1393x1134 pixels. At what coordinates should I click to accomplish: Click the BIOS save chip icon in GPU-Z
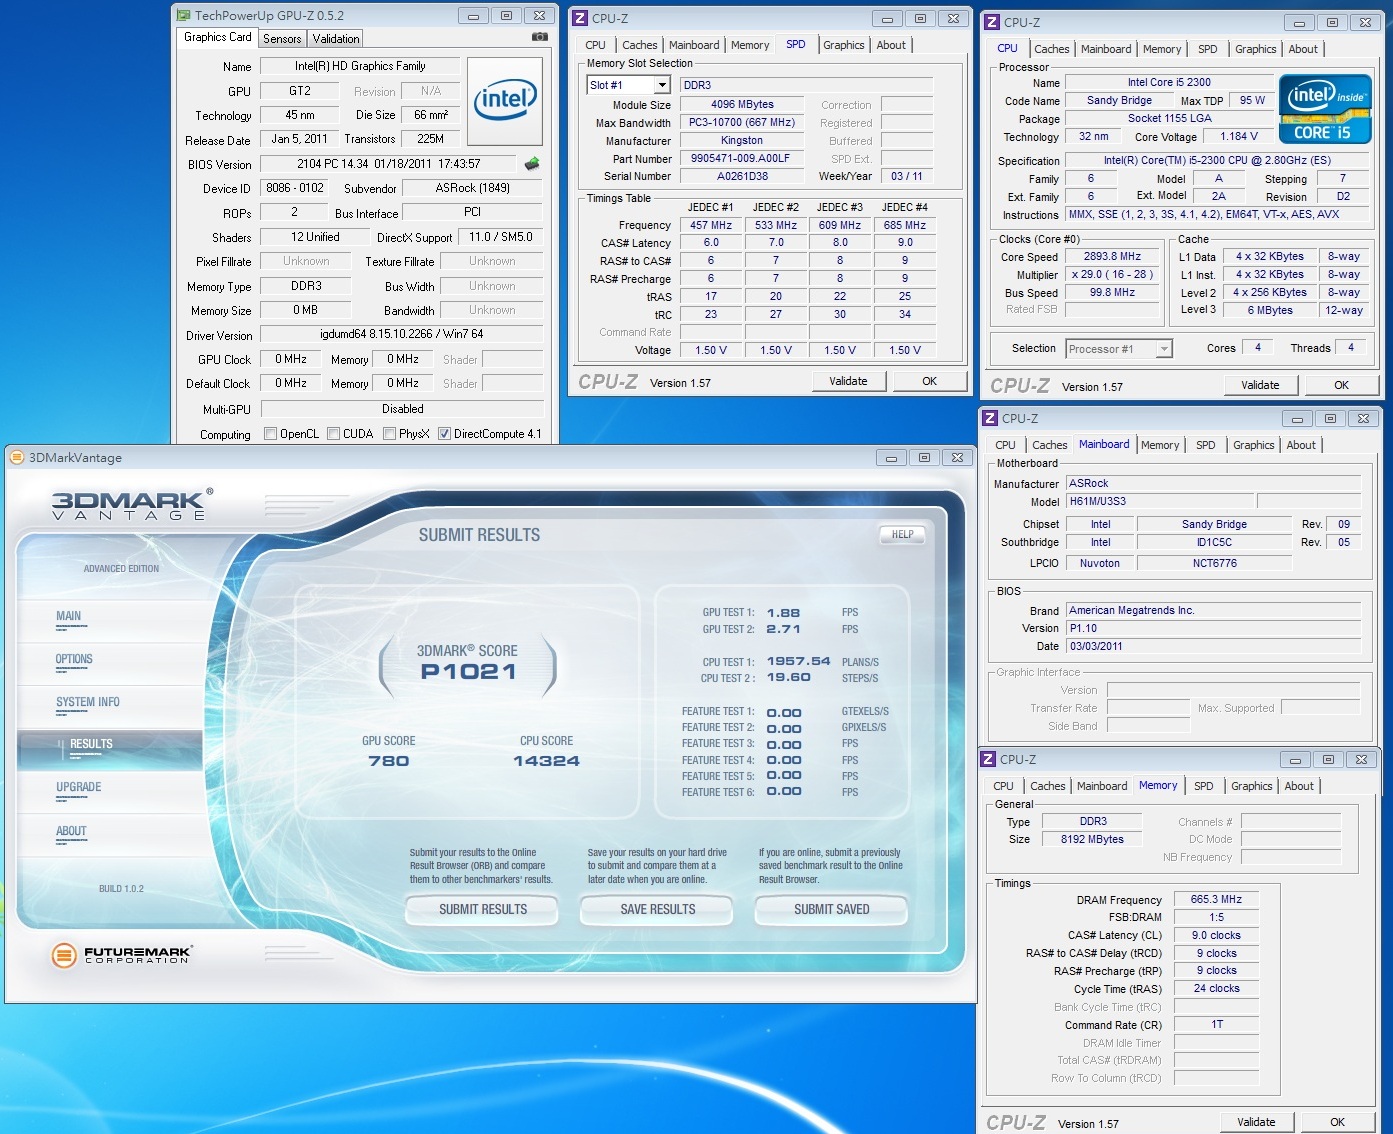point(532,163)
